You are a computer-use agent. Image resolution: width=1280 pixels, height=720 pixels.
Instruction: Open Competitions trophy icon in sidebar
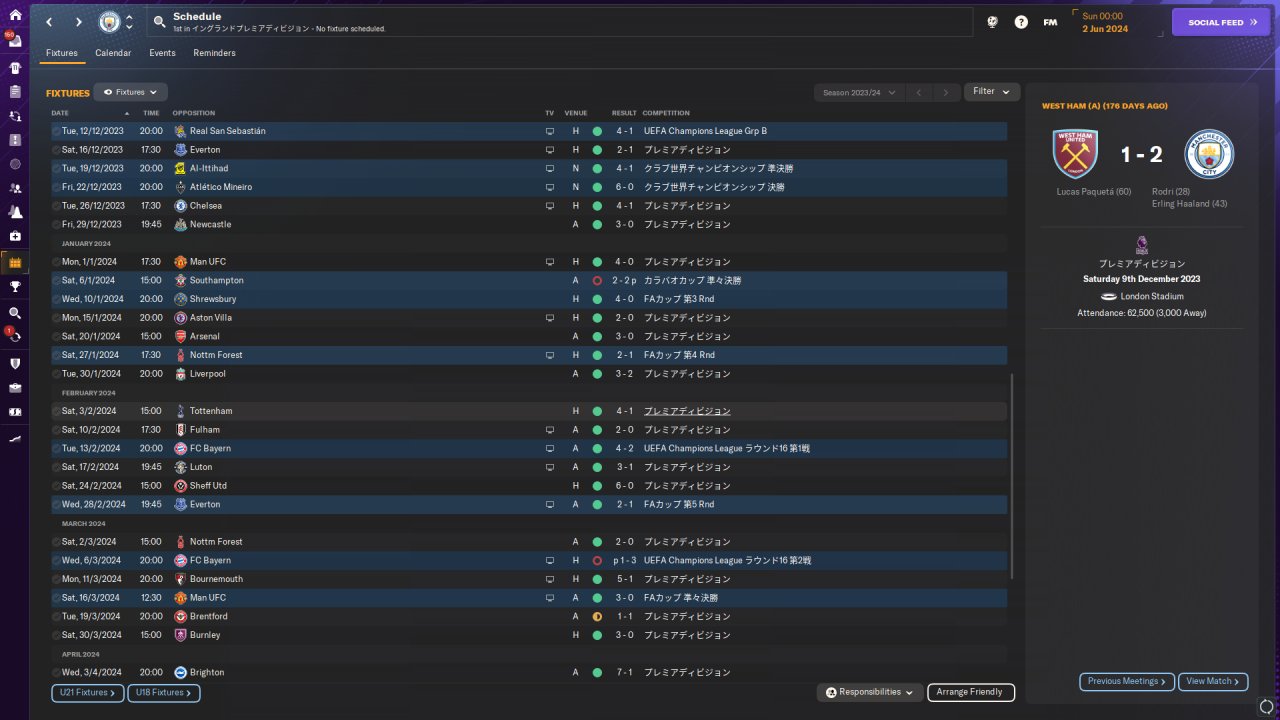point(14,287)
